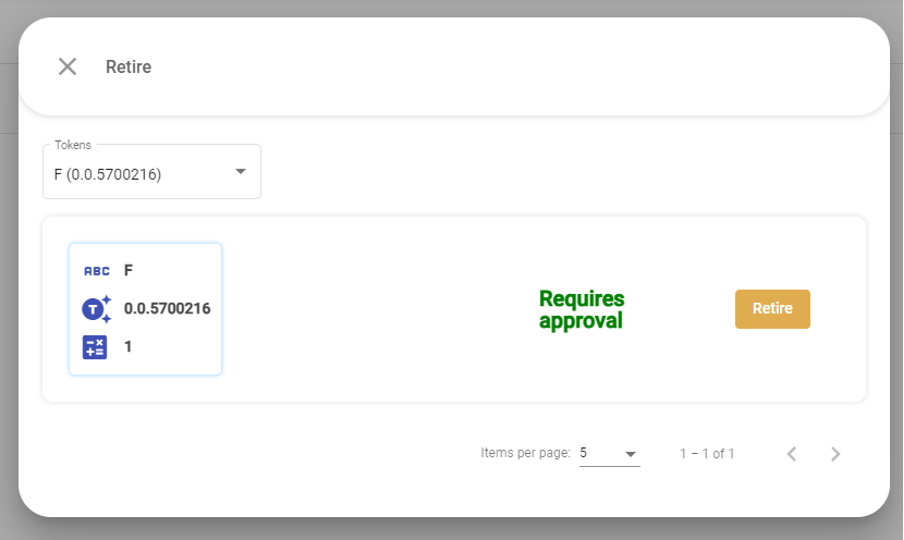Click the balance value 1
904x540 pixels.
128,347
